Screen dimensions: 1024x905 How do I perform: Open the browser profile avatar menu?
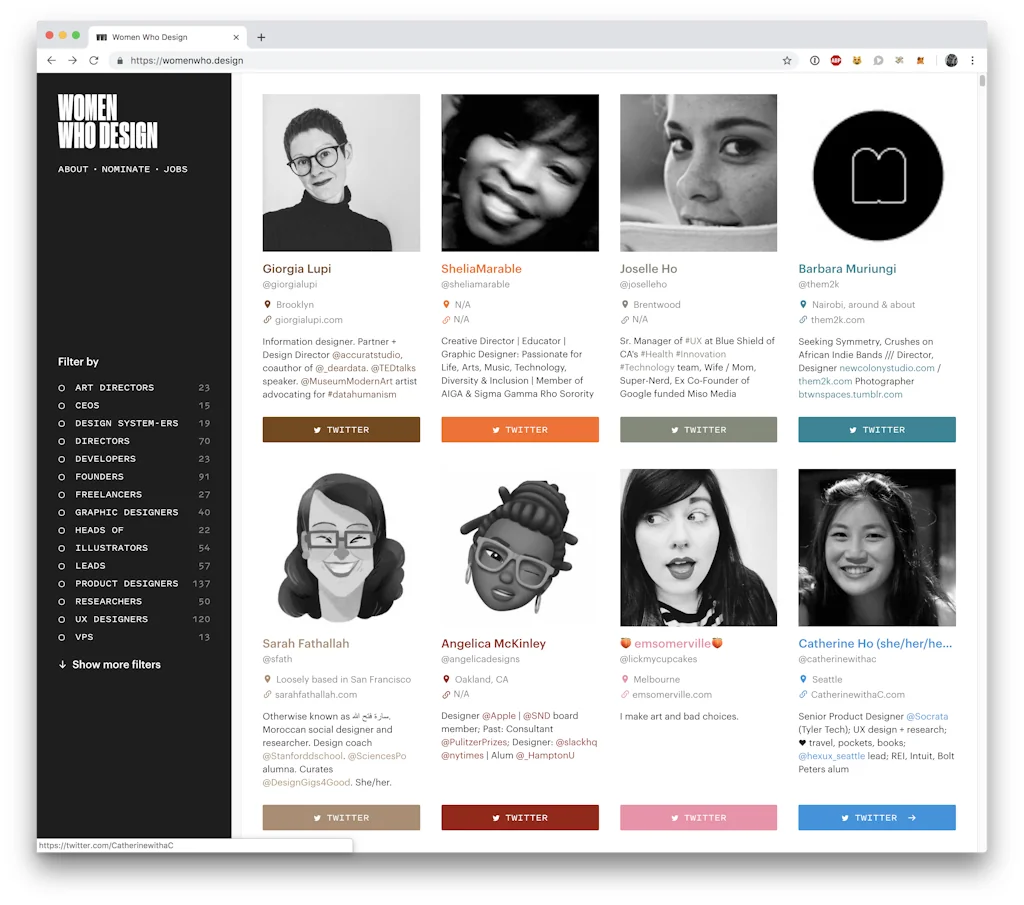tap(951, 60)
